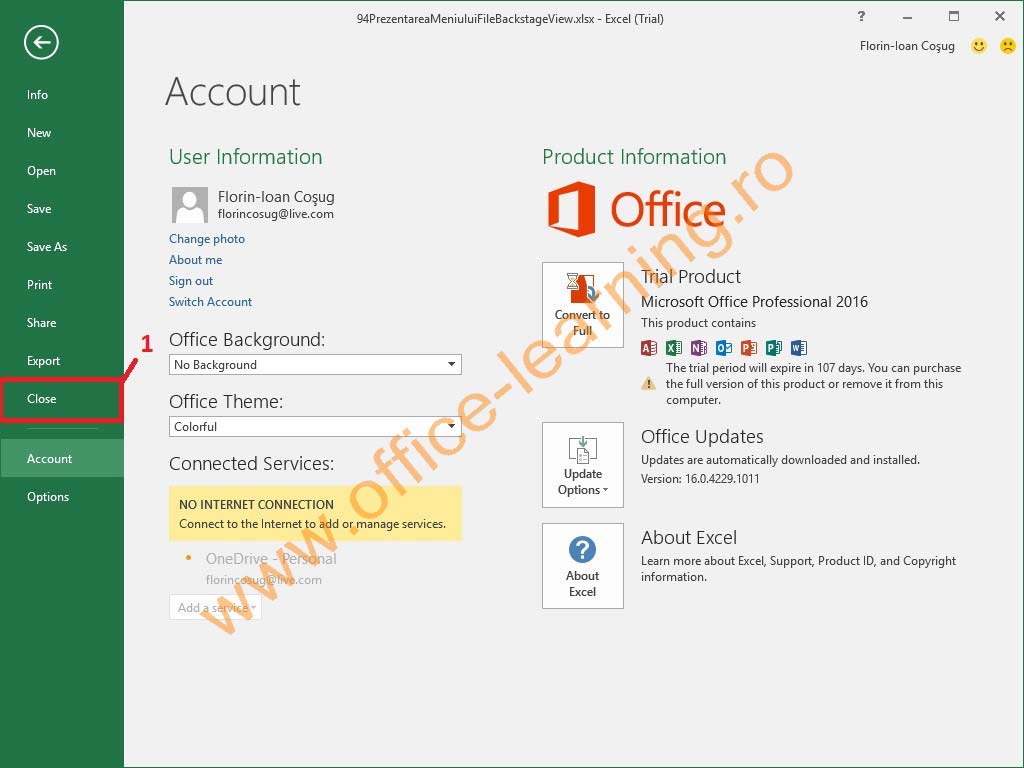Open the Print page
Viewport: 1024px width, 768px height.
(62, 285)
